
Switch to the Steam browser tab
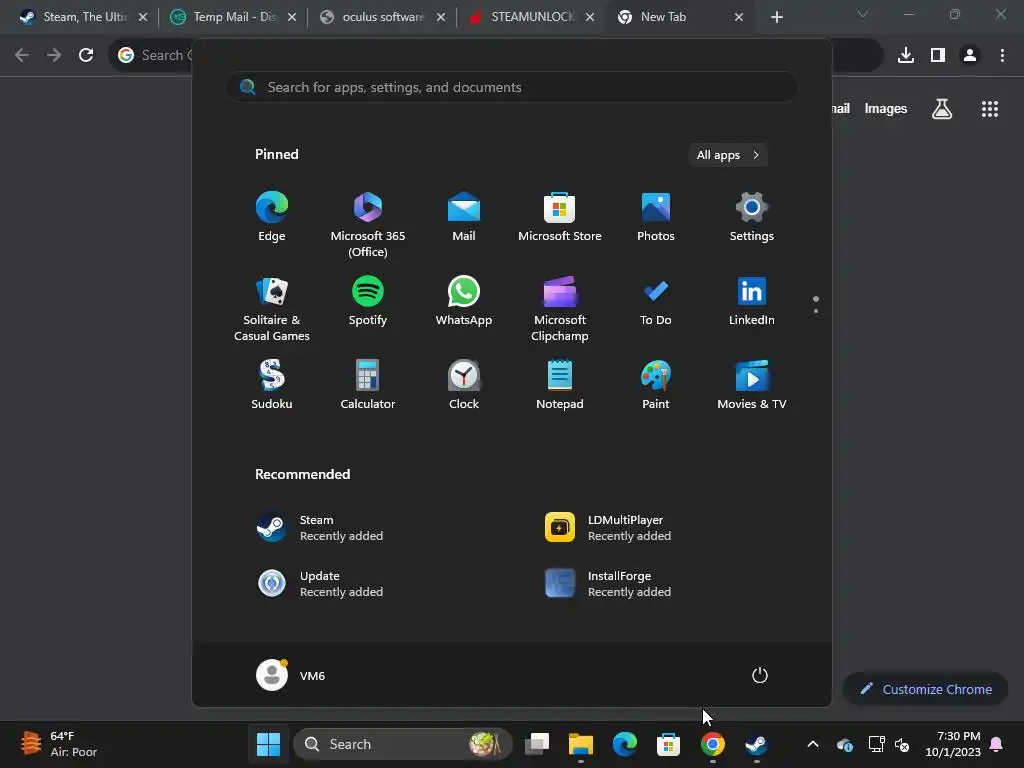point(83,17)
